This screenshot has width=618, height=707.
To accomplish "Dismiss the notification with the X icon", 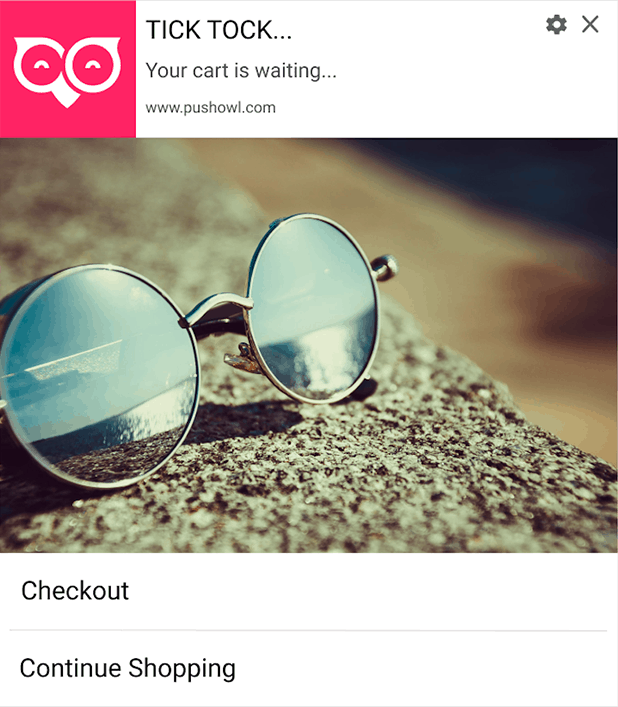I will click(590, 24).
